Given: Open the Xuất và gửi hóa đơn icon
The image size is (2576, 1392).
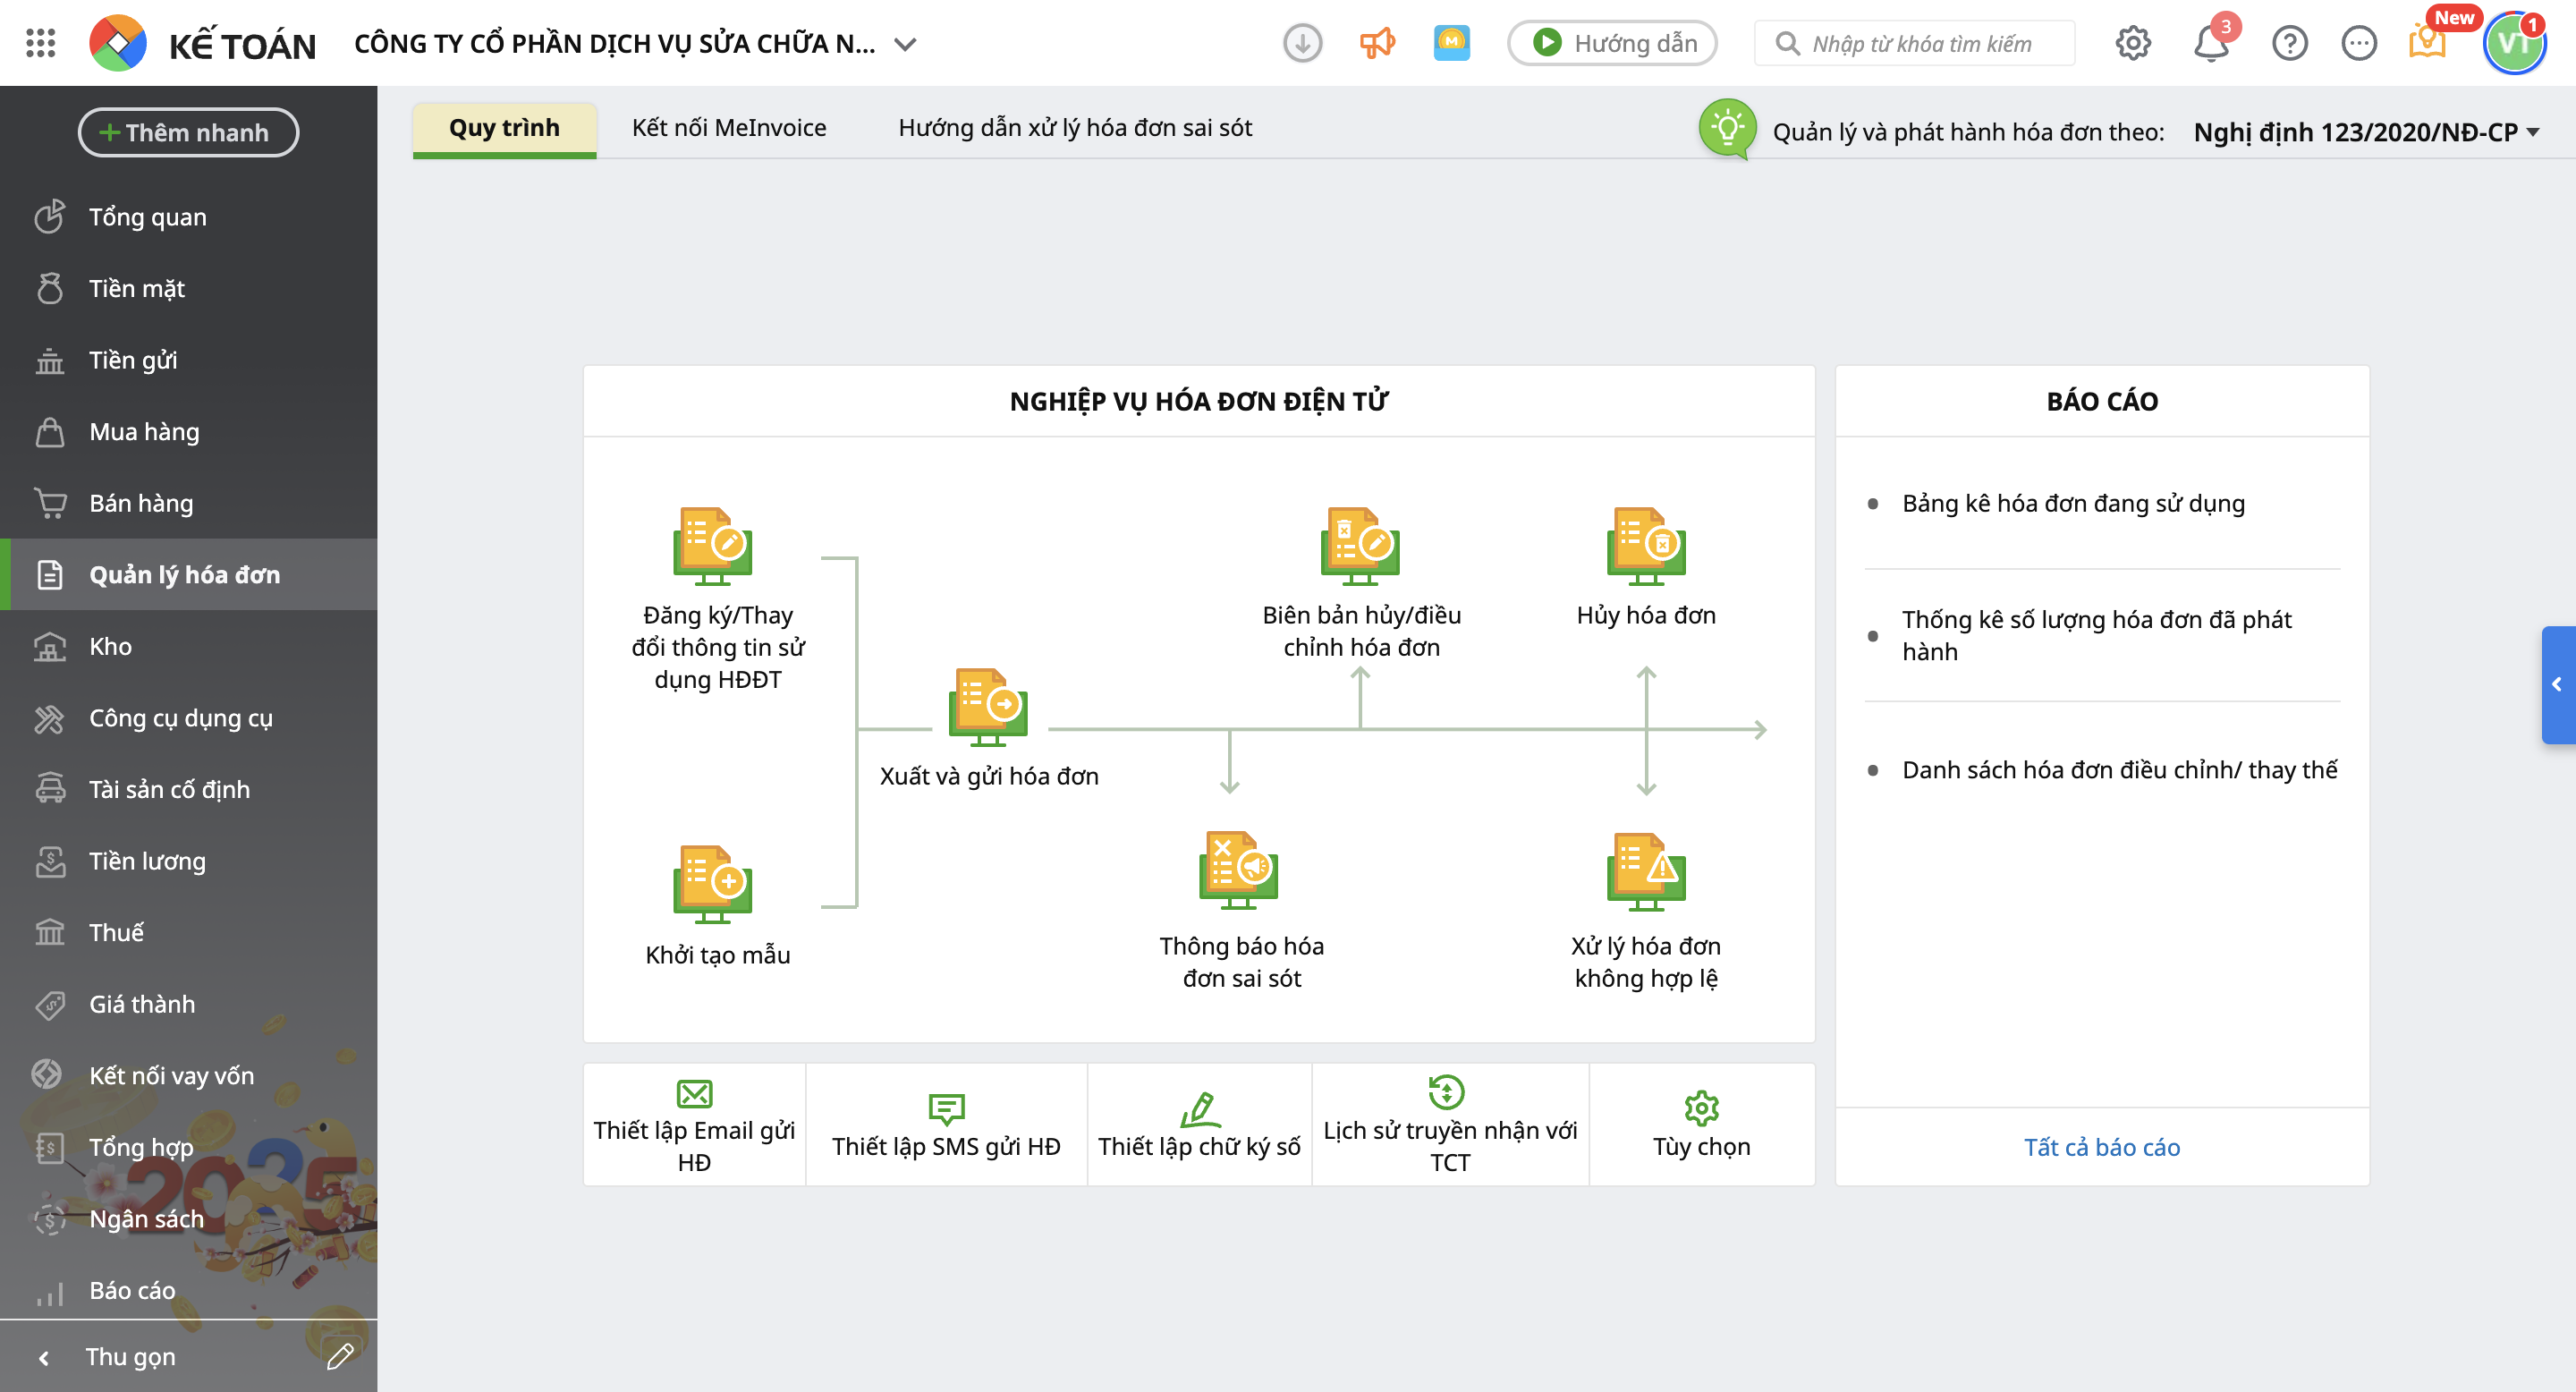Looking at the screenshot, I should (988, 707).
